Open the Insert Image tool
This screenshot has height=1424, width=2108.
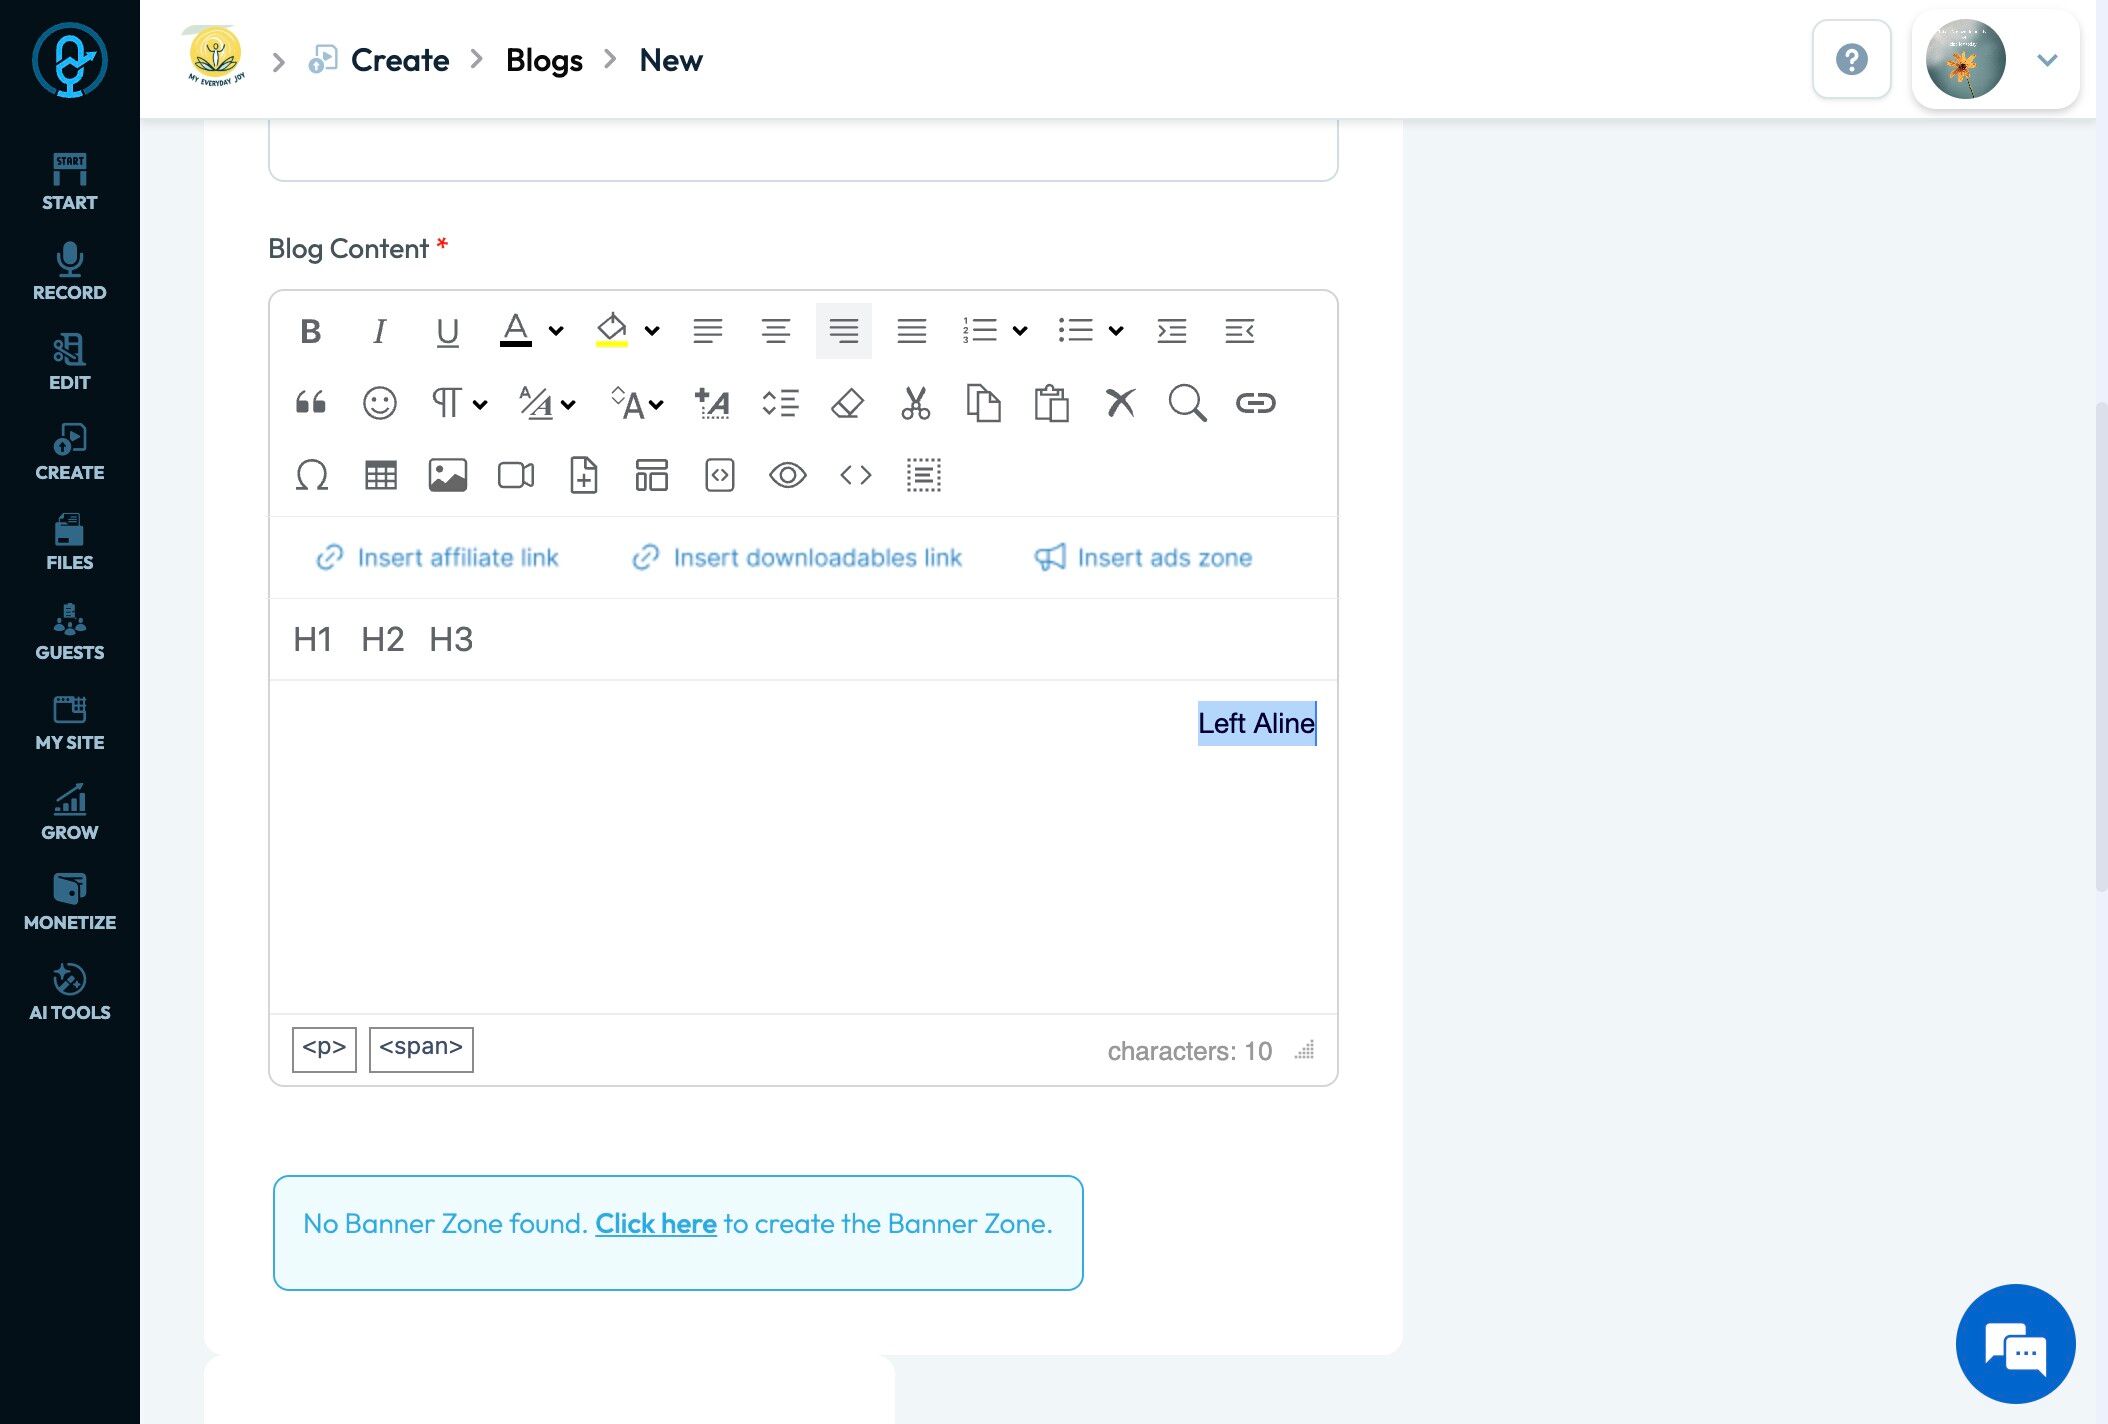447,475
